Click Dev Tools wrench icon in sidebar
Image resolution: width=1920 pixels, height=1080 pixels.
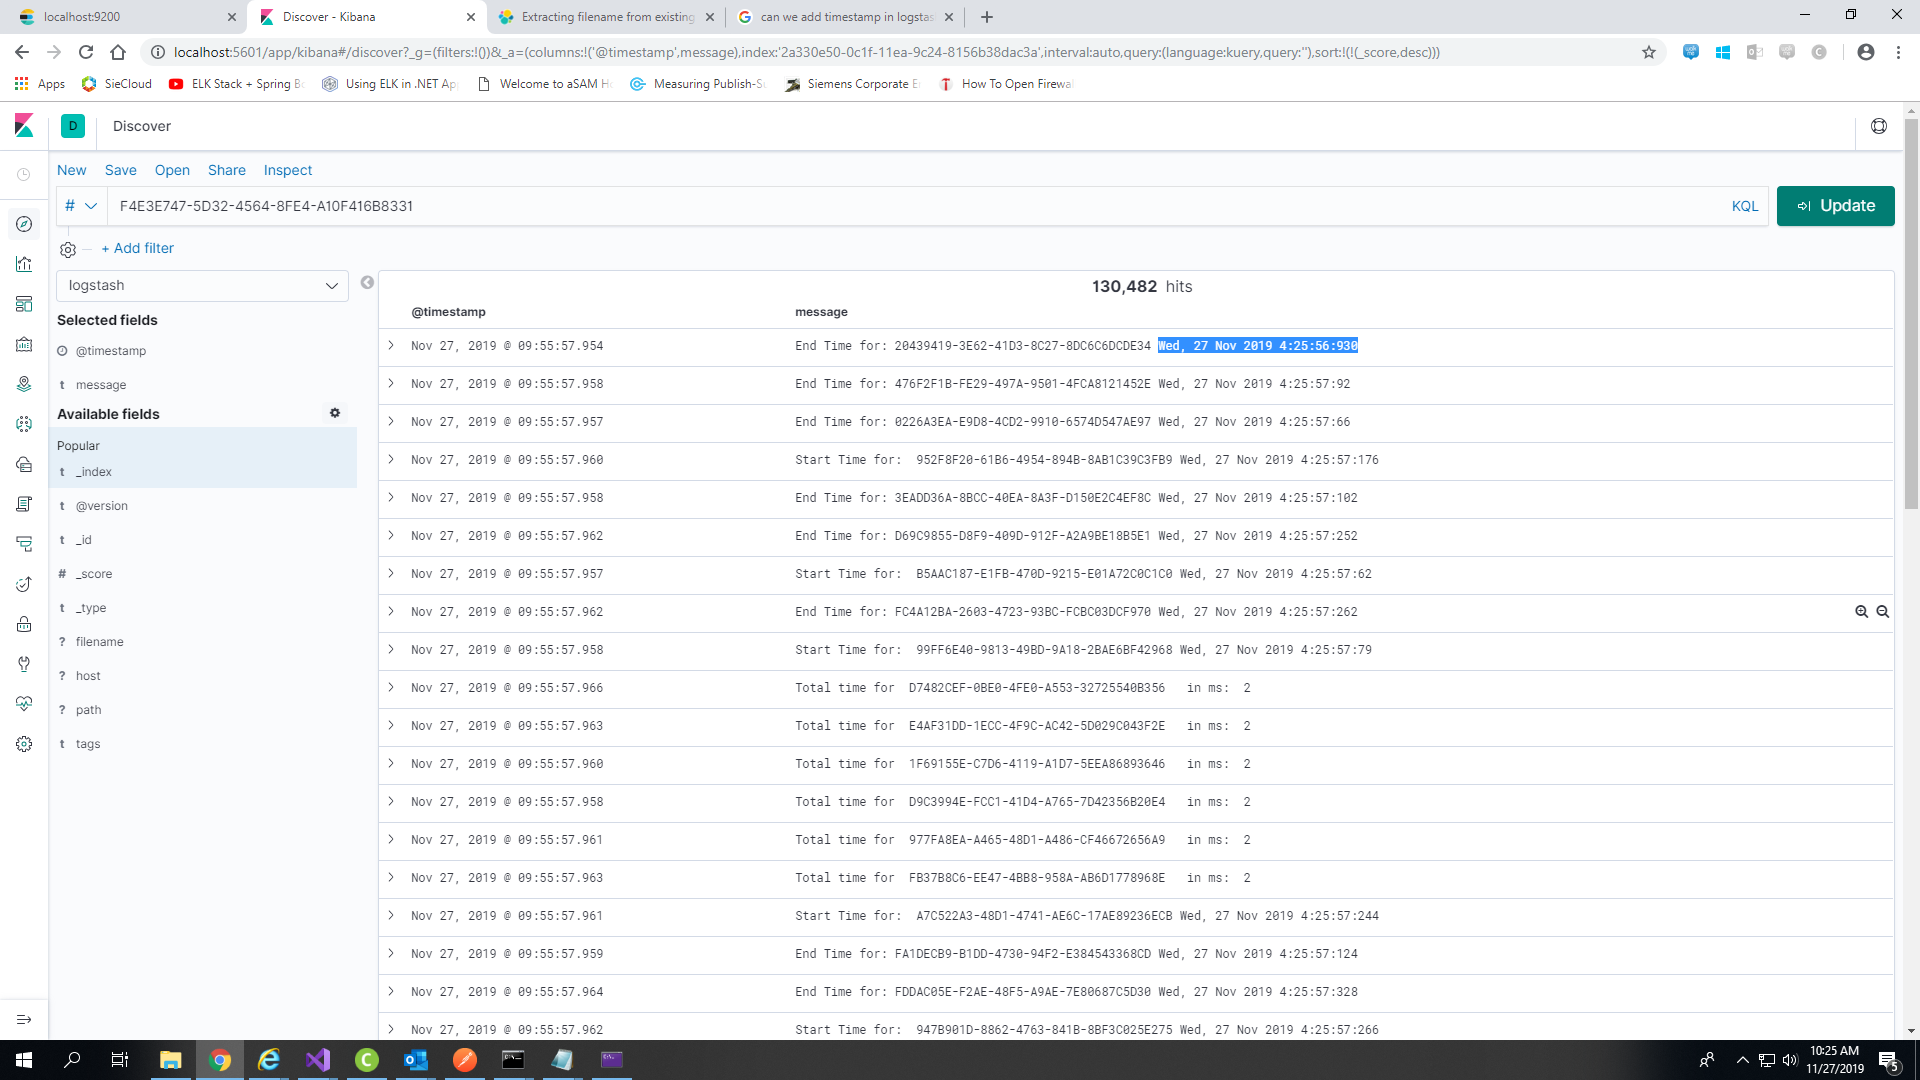pos(24,664)
